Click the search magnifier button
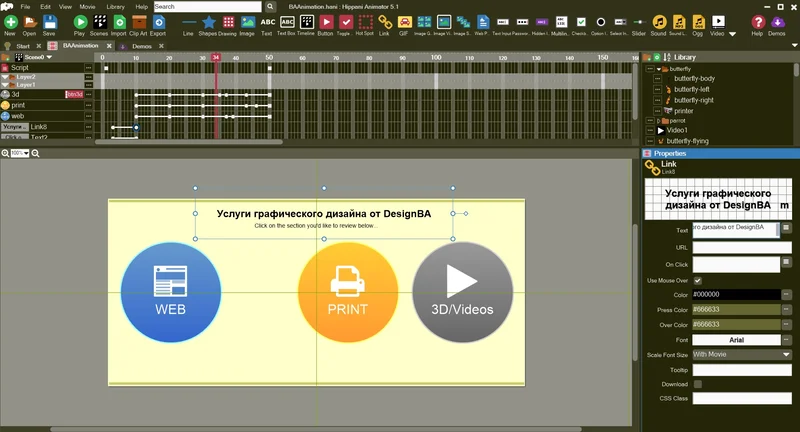 [x=270, y=7]
